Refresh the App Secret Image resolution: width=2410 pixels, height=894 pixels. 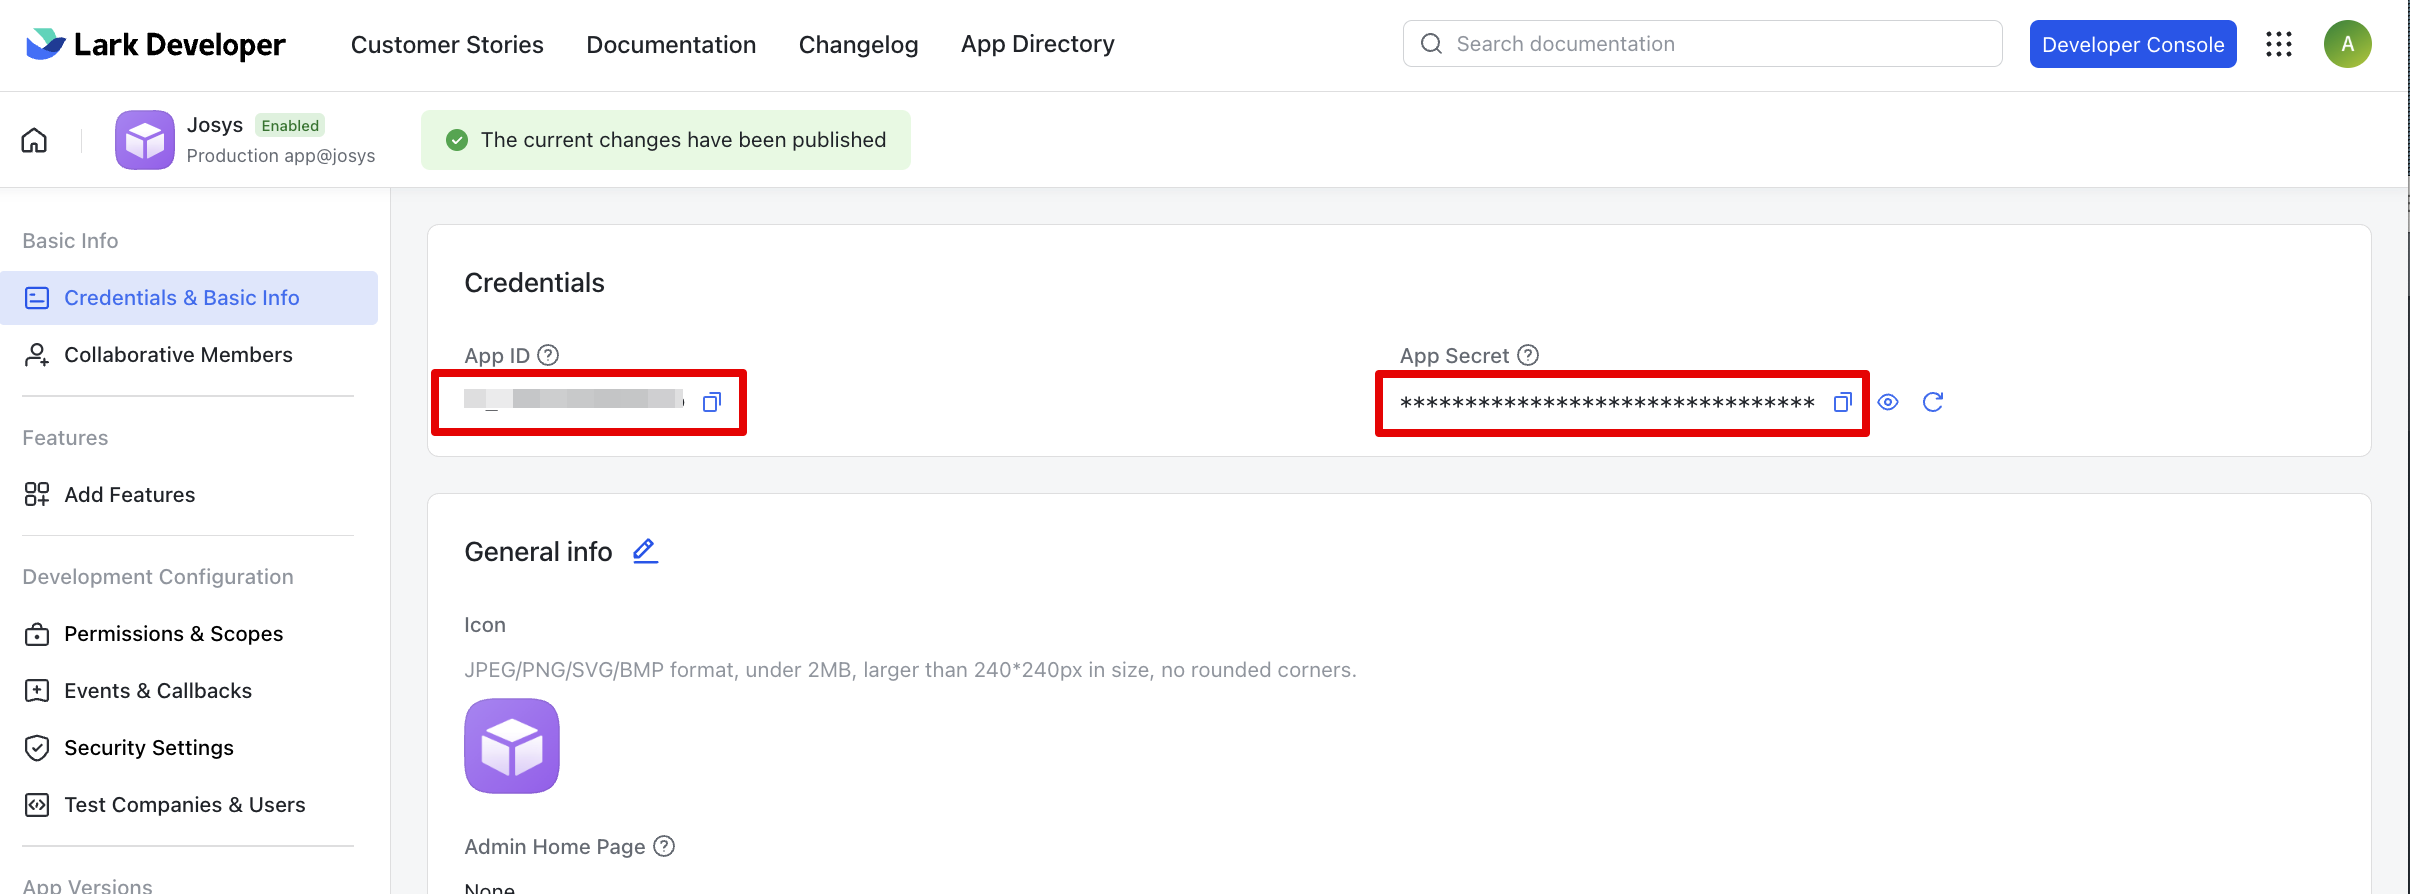(x=1933, y=402)
